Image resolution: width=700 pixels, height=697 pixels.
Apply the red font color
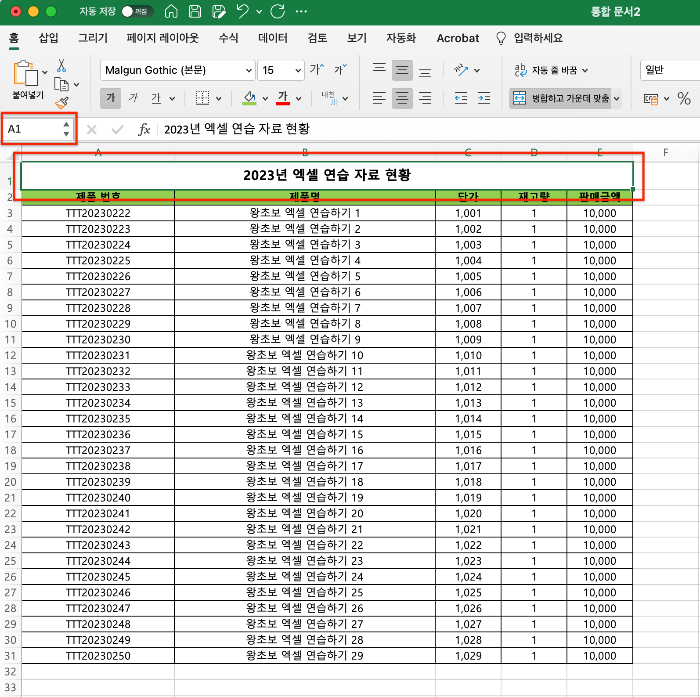(283, 98)
